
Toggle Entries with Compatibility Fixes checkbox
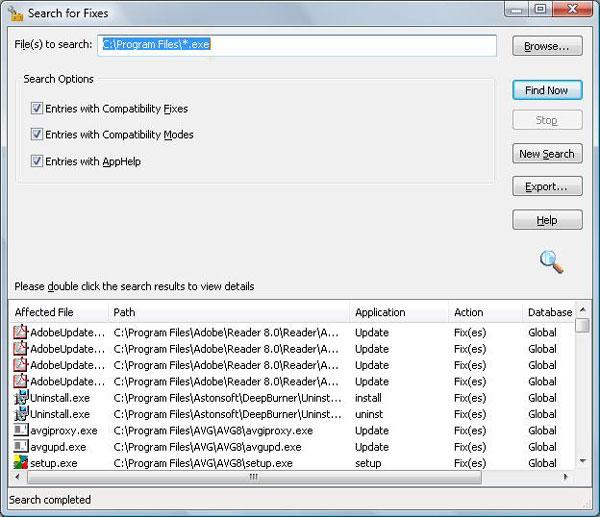coord(37,108)
